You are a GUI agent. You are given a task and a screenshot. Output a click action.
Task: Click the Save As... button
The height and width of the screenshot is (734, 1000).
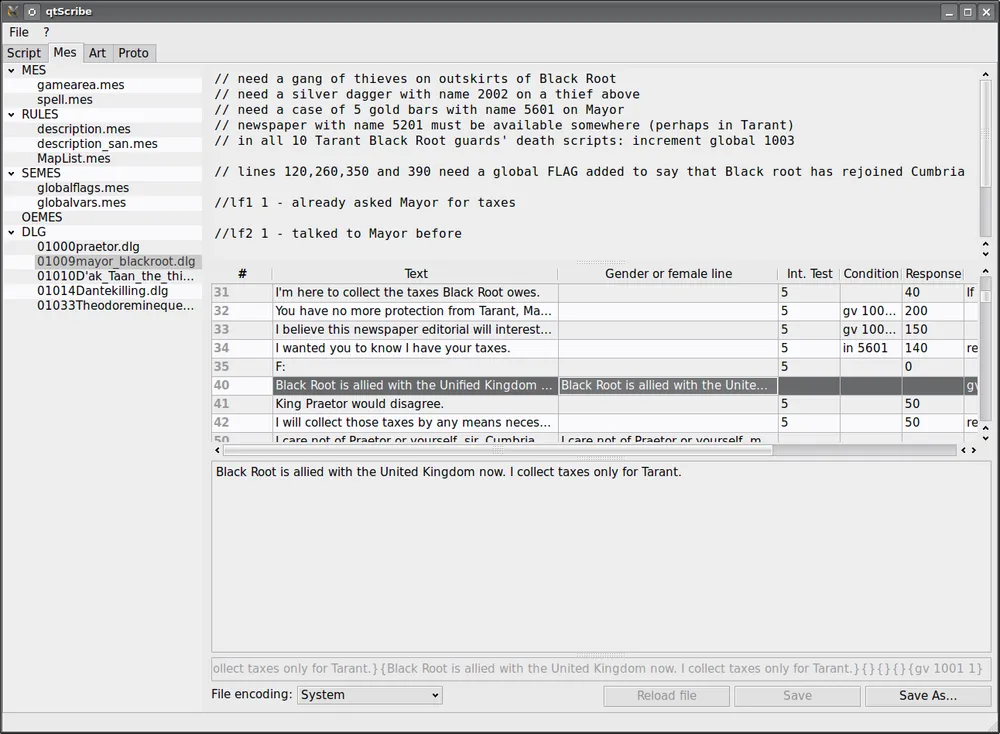point(927,696)
